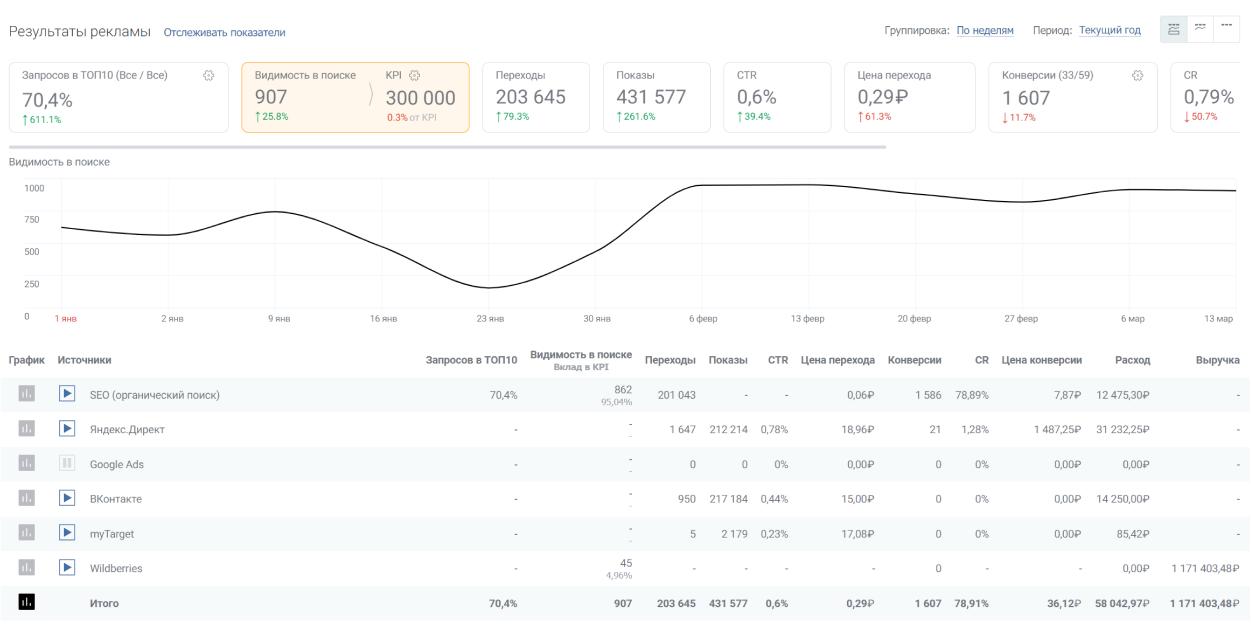Sort table by Цена конверсии column header

click(1042, 360)
